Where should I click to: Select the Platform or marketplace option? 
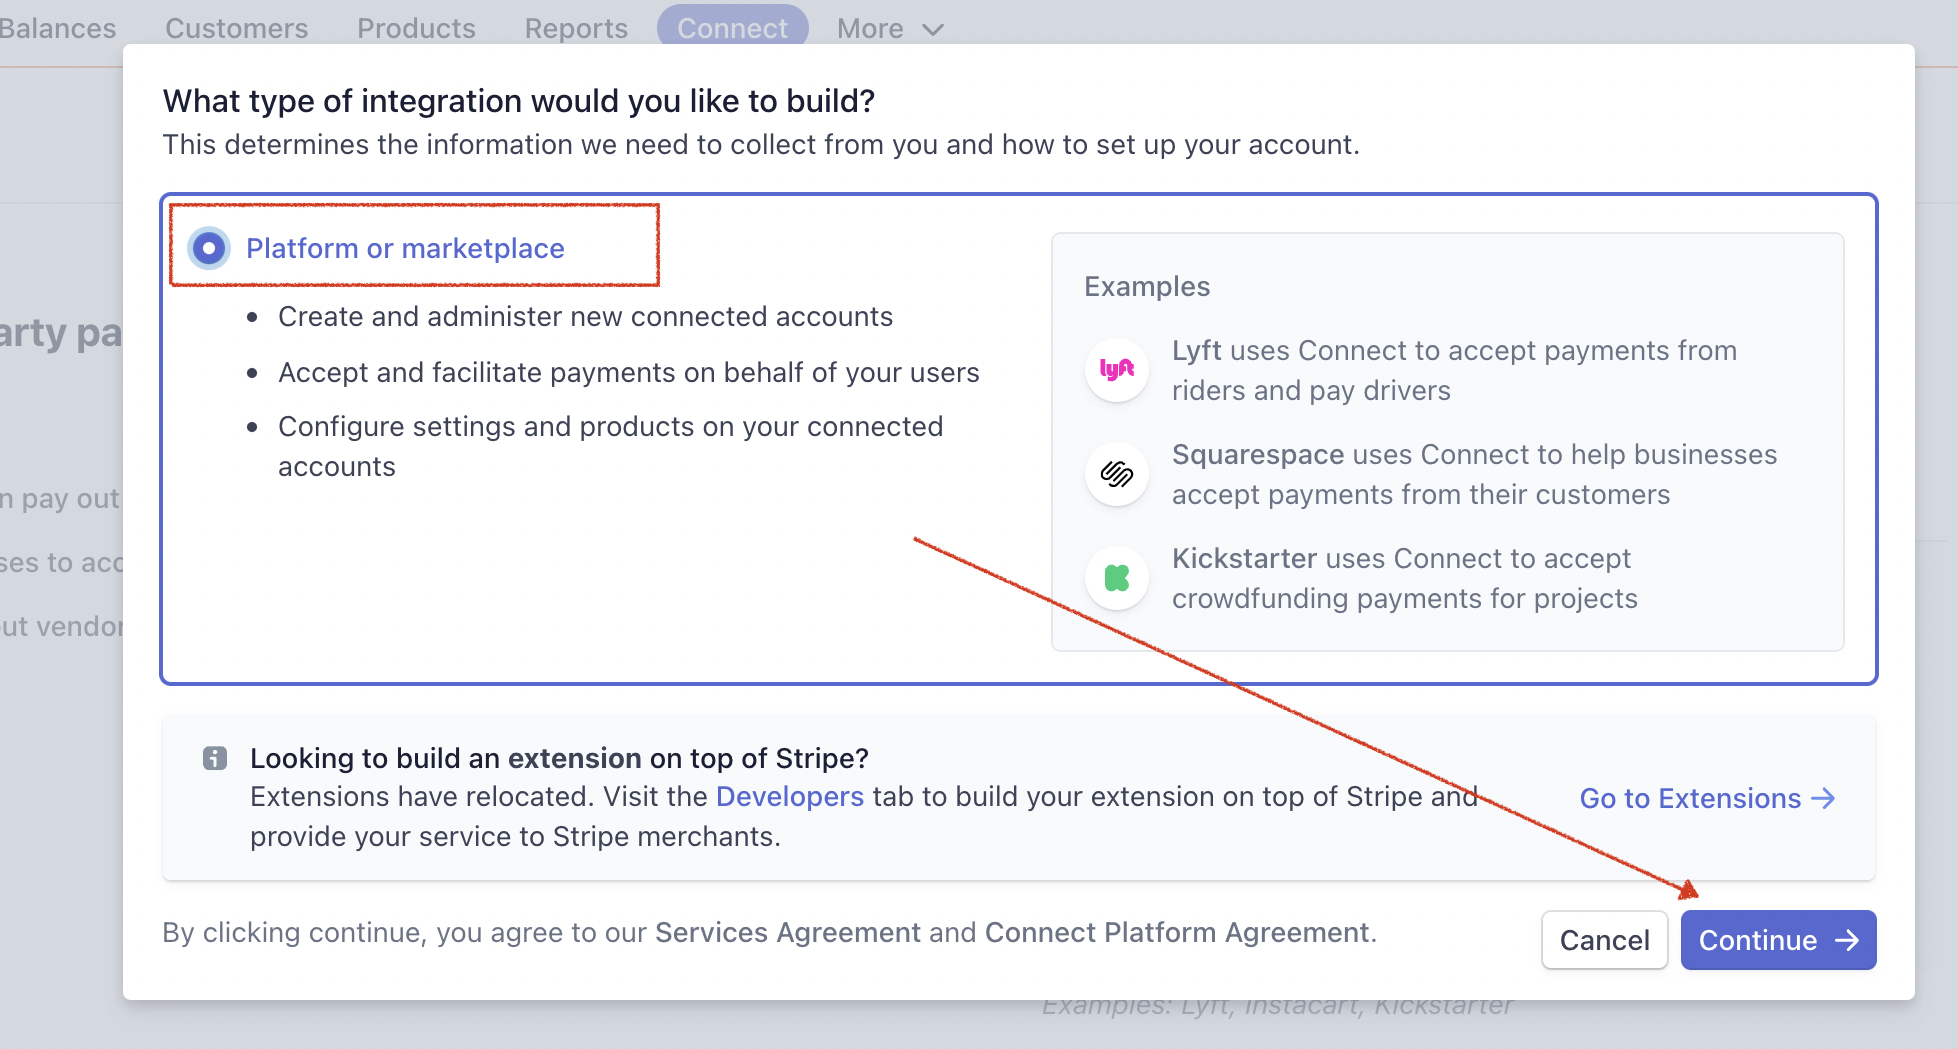208,248
